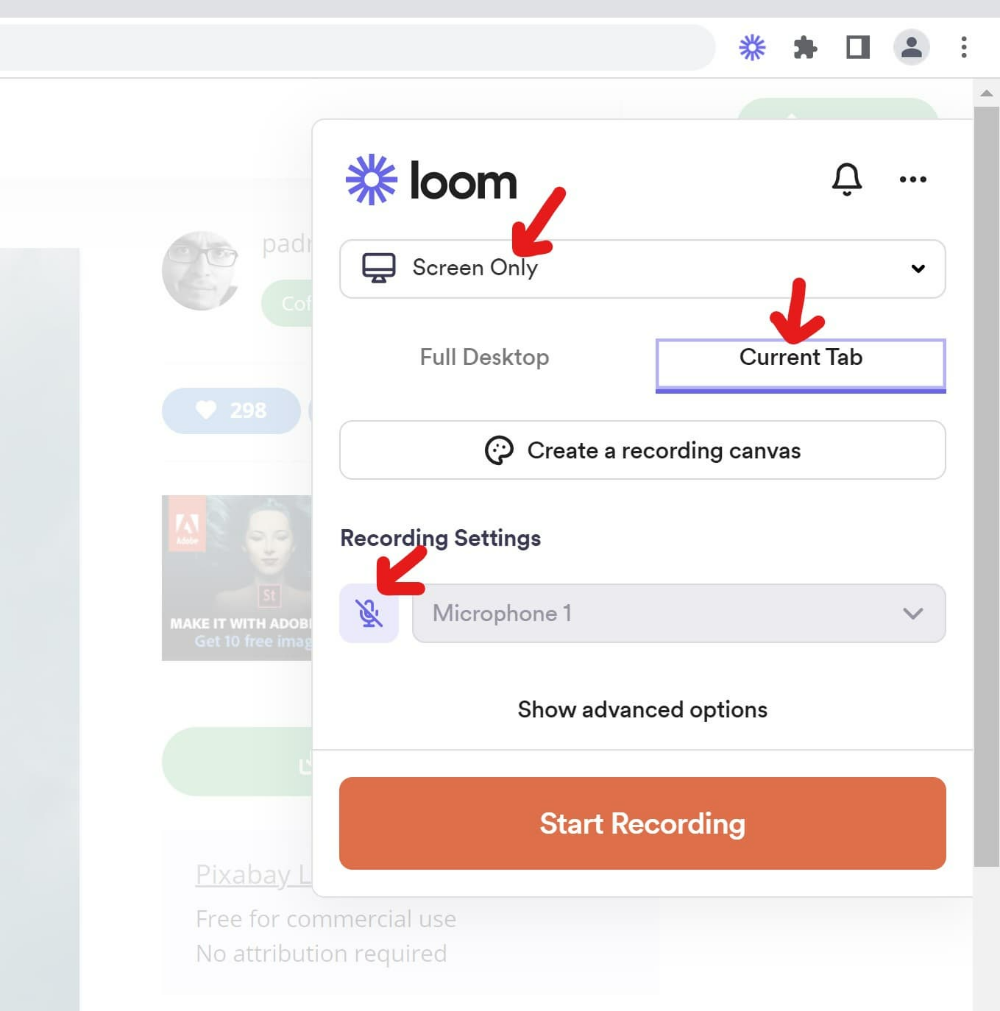
Task: Open the browser profile avatar icon
Action: (x=911, y=47)
